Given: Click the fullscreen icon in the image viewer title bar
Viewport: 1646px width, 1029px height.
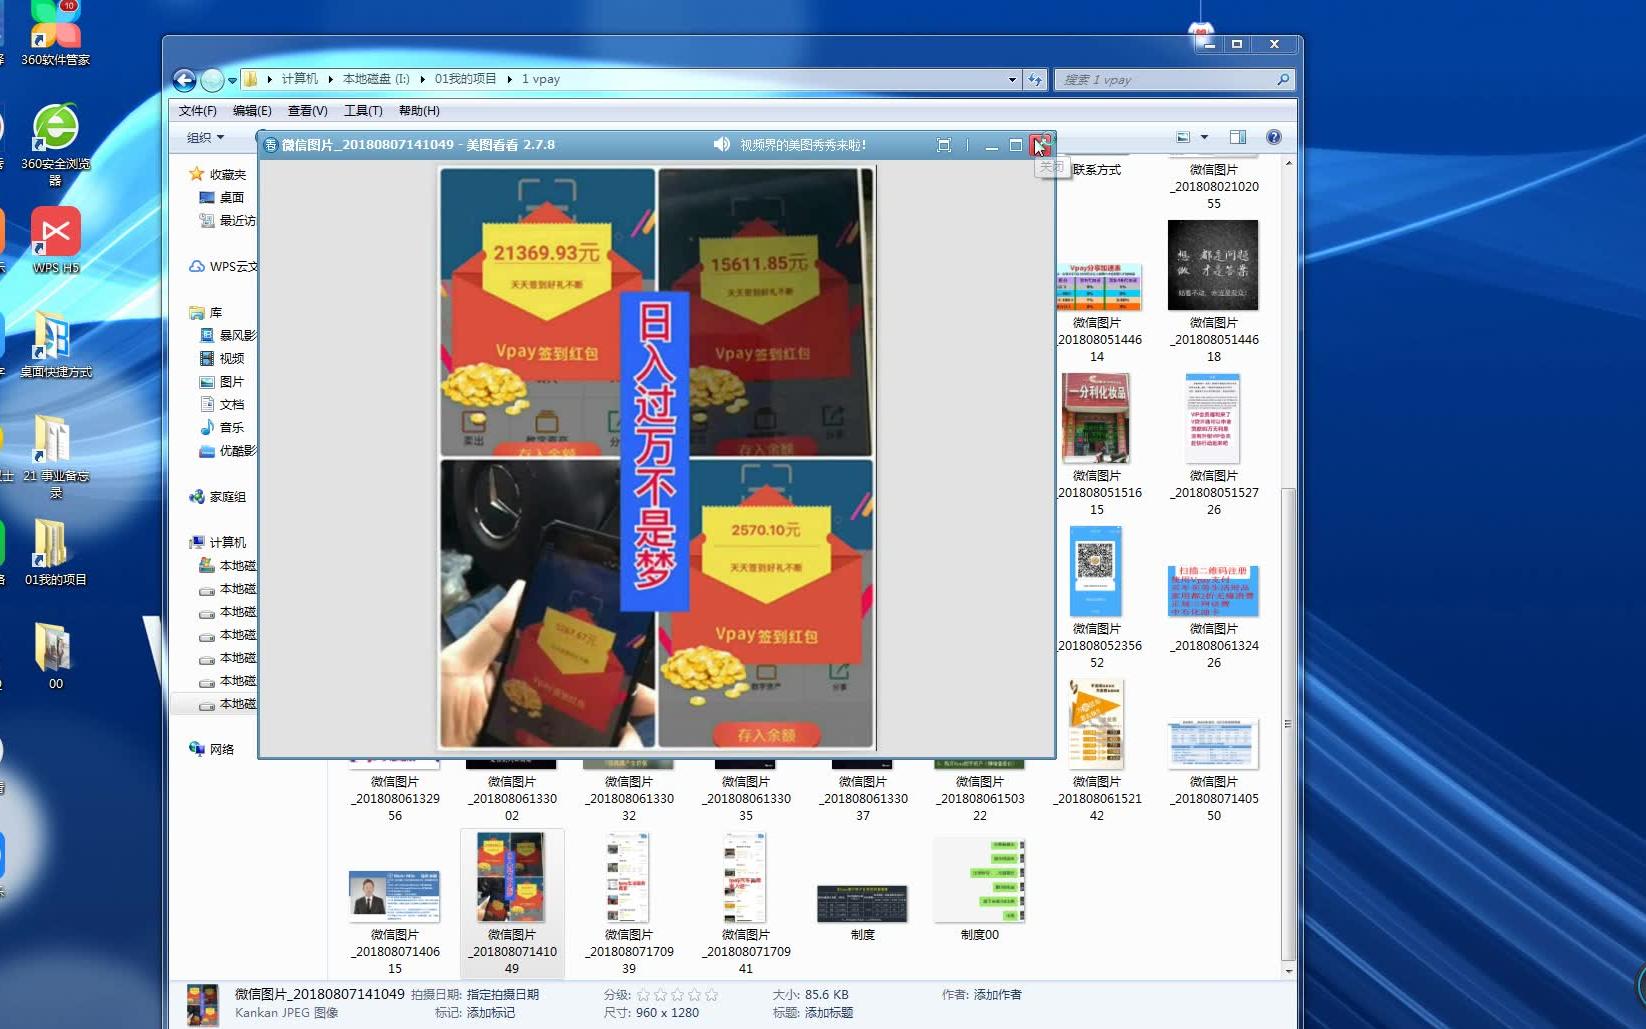Looking at the screenshot, I should 943,145.
